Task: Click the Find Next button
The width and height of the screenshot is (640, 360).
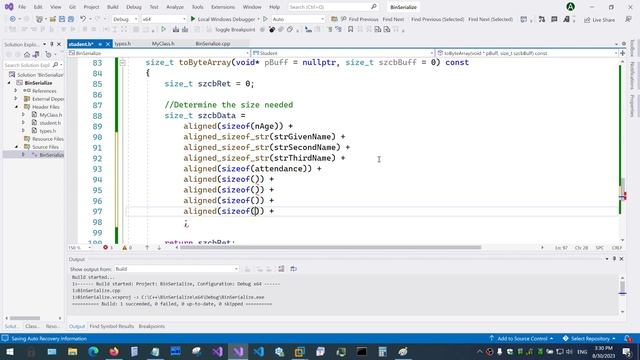Action: (393, 19)
